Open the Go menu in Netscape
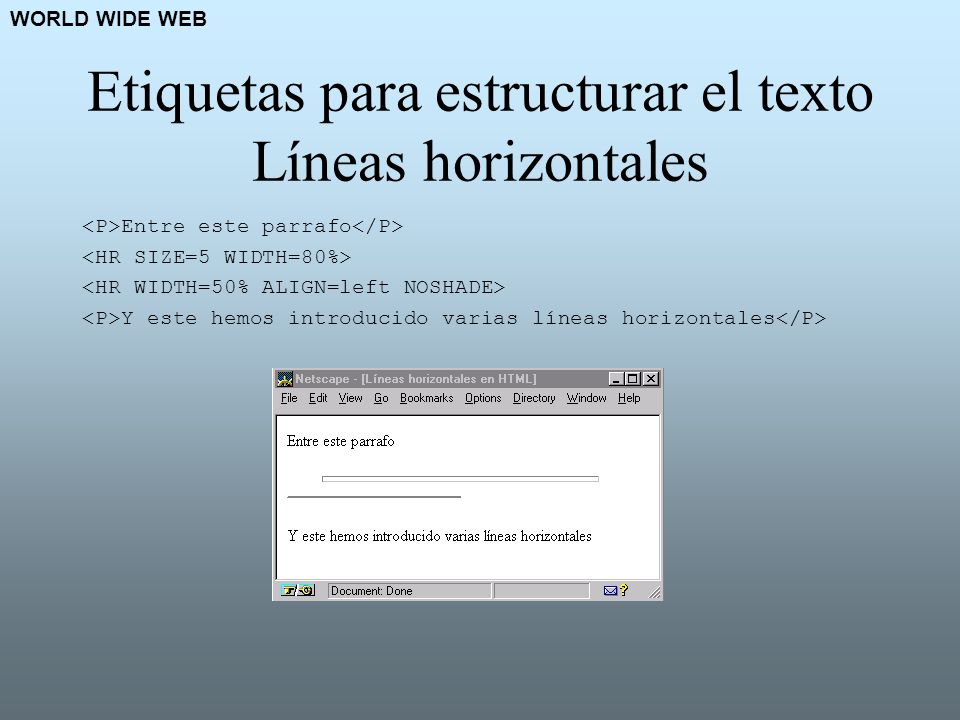This screenshot has width=960, height=720. point(381,399)
